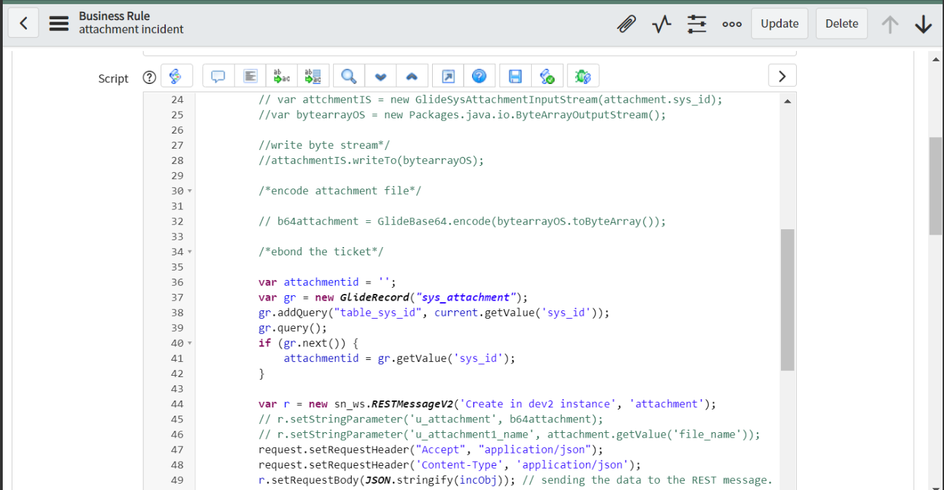Image resolution: width=944 pixels, height=490 pixels.
Task: Toggle comment using speech bubble icon
Action: point(218,76)
